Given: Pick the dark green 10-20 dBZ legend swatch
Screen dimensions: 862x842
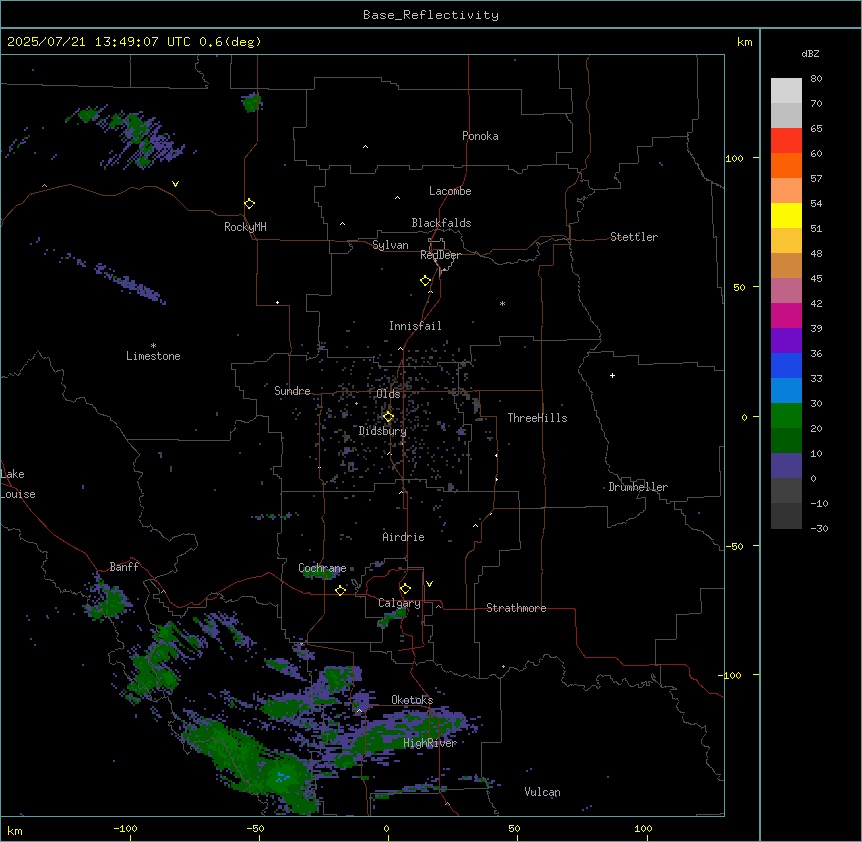Looking at the screenshot, I should 786,441.
